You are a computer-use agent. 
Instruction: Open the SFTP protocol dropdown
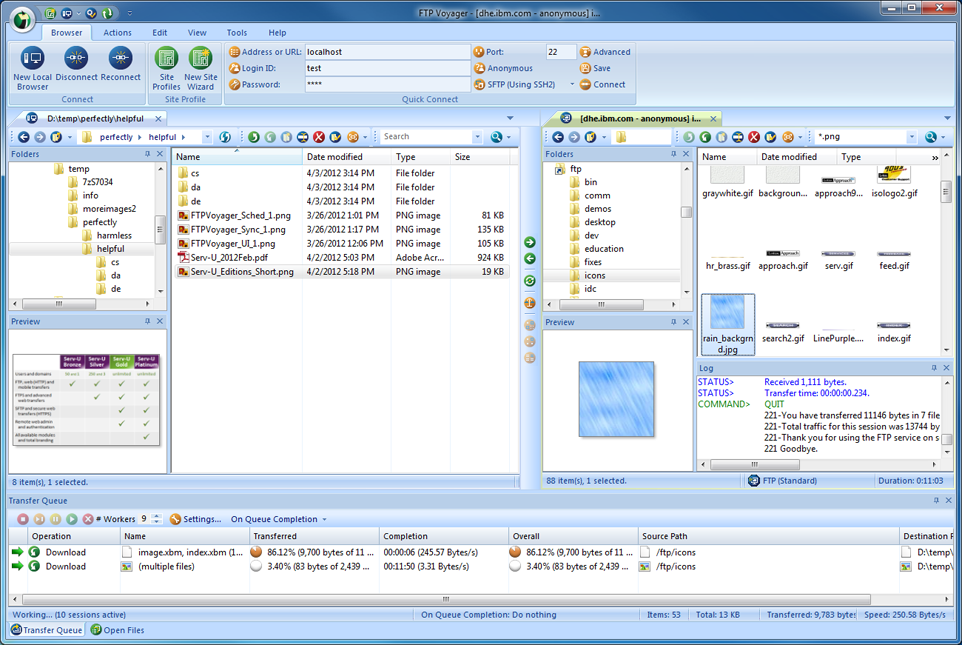(x=572, y=85)
